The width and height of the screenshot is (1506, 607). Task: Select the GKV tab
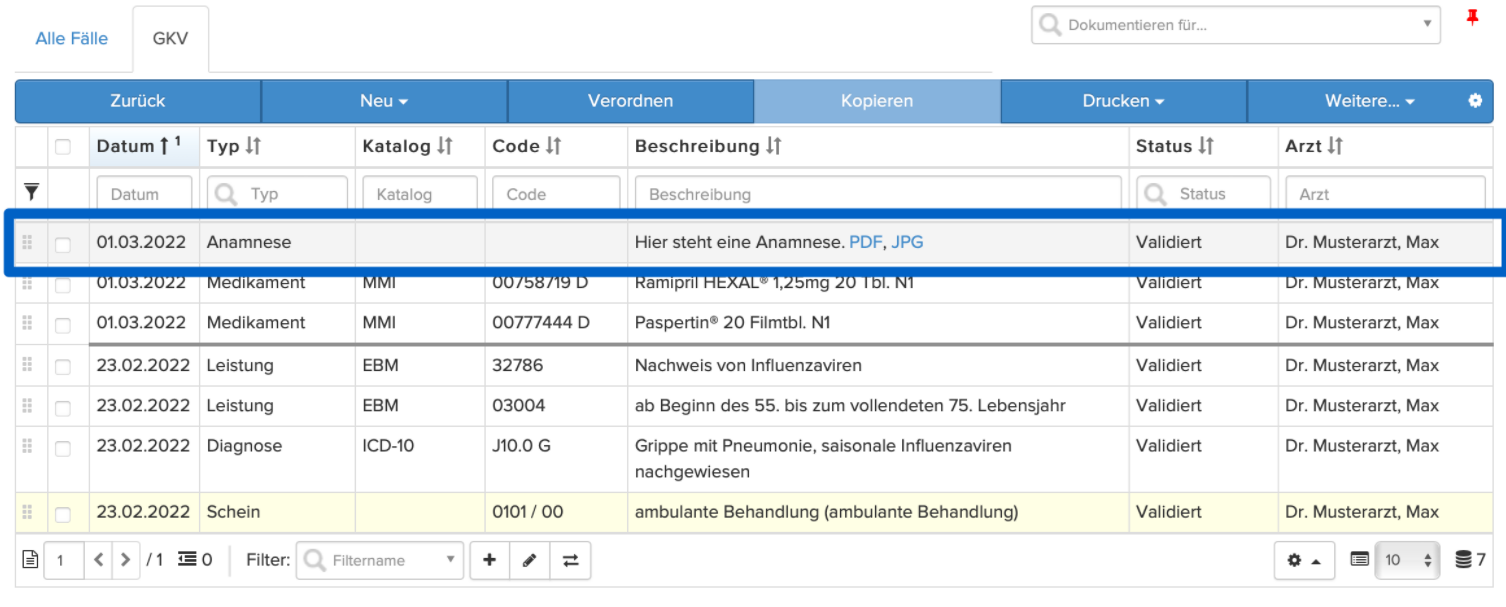(170, 39)
